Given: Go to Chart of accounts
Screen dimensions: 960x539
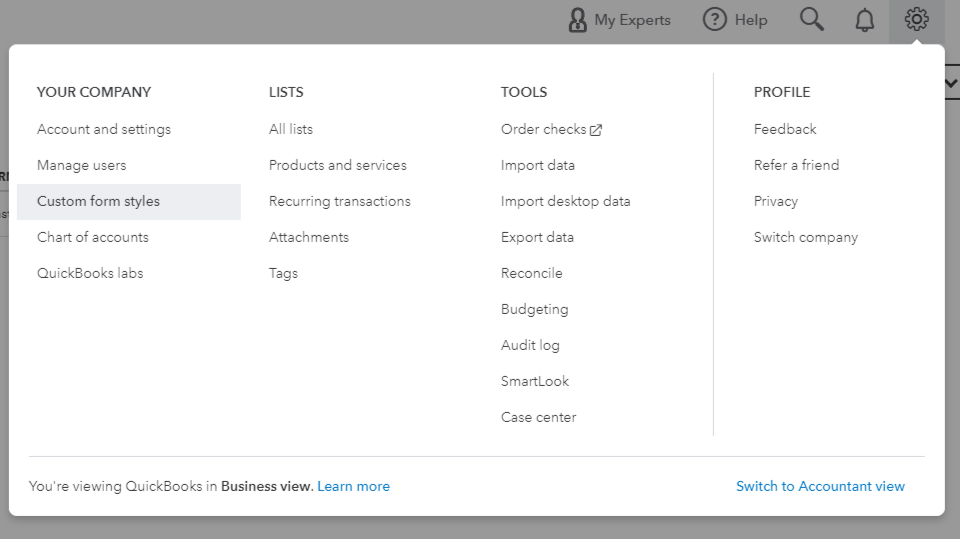Looking at the screenshot, I should pyautogui.click(x=93, y=237).
